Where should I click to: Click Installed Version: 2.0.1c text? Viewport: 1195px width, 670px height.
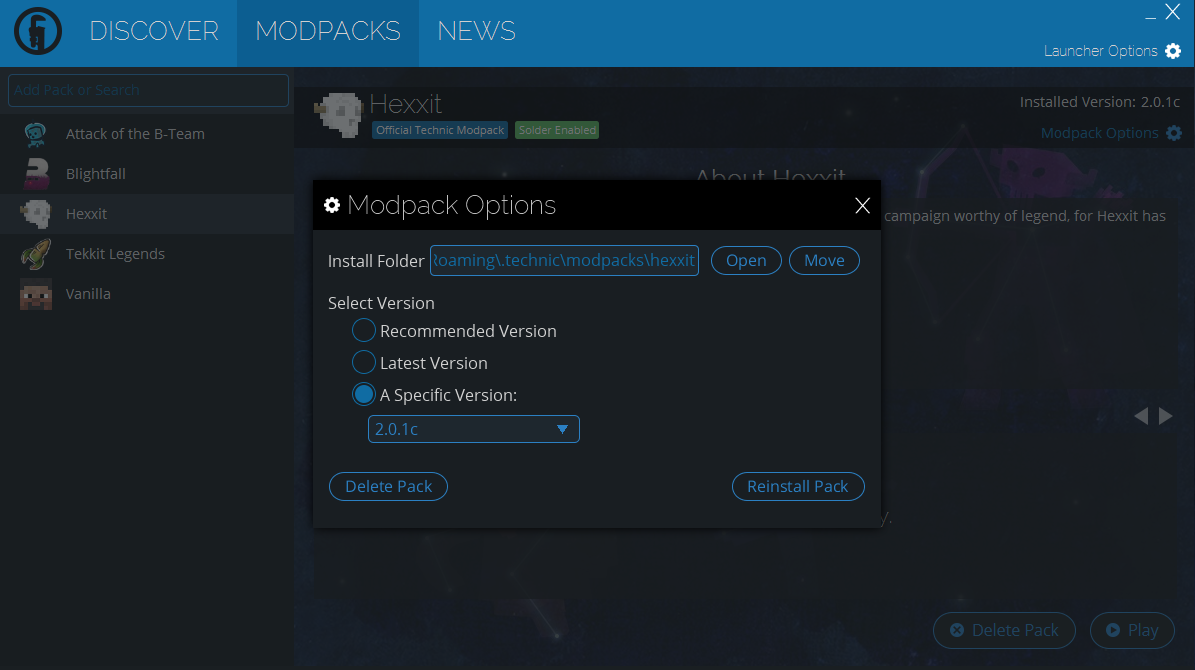click(1100, 102)
